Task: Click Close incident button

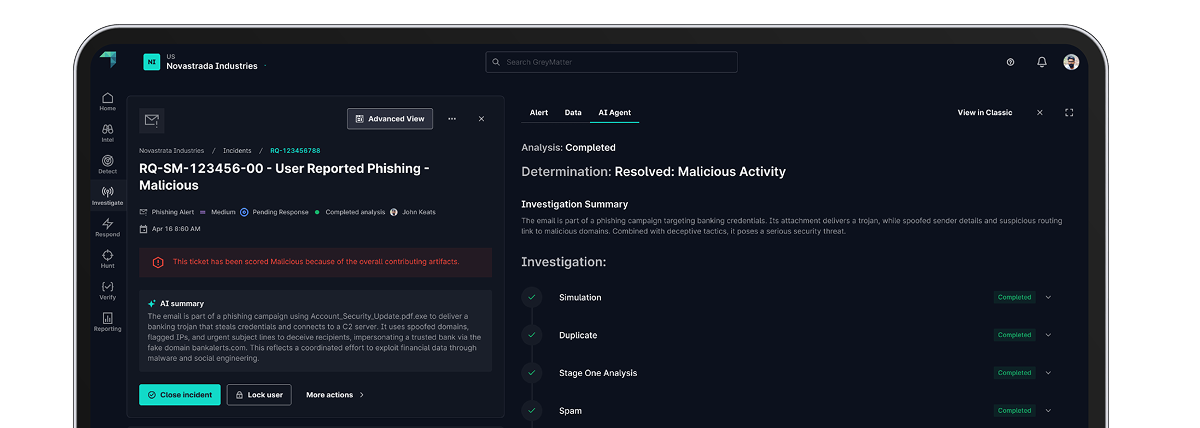Action: point(180,395)
